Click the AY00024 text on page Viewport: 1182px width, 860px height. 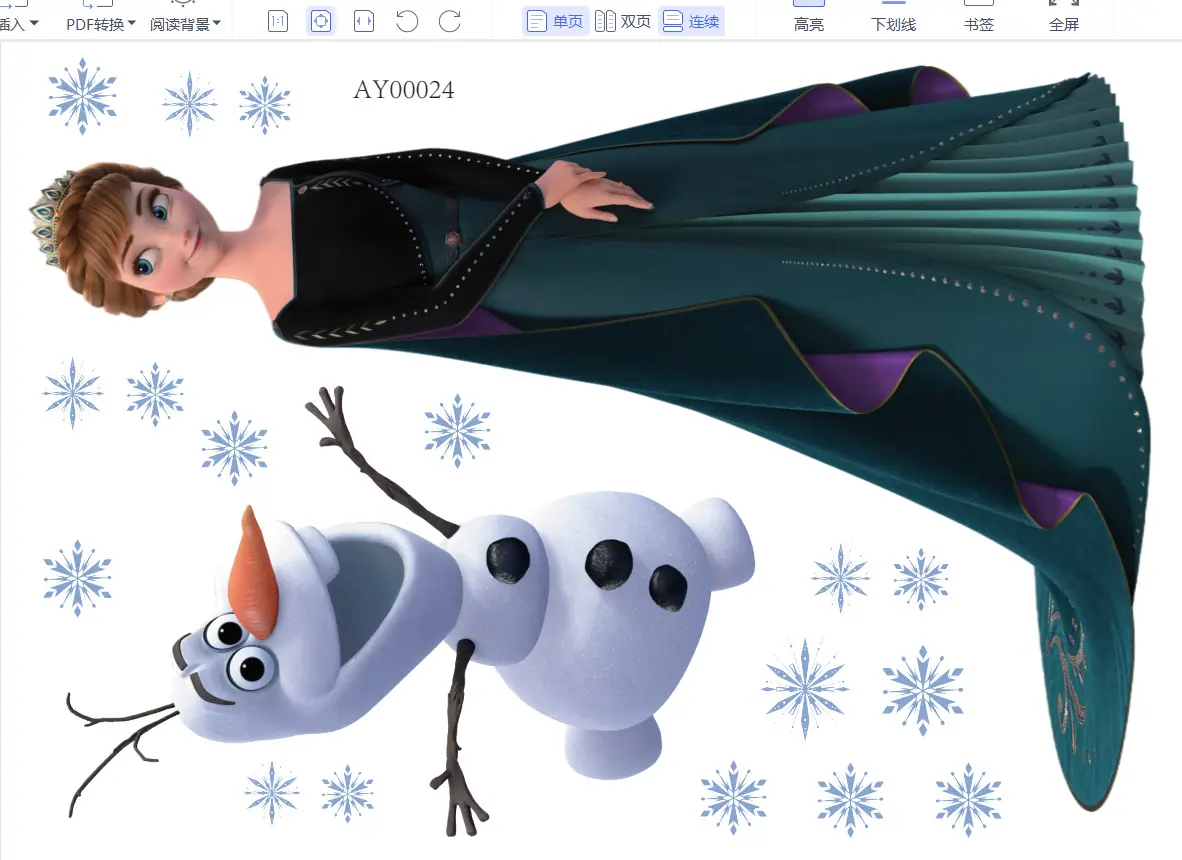click(404, 90)
